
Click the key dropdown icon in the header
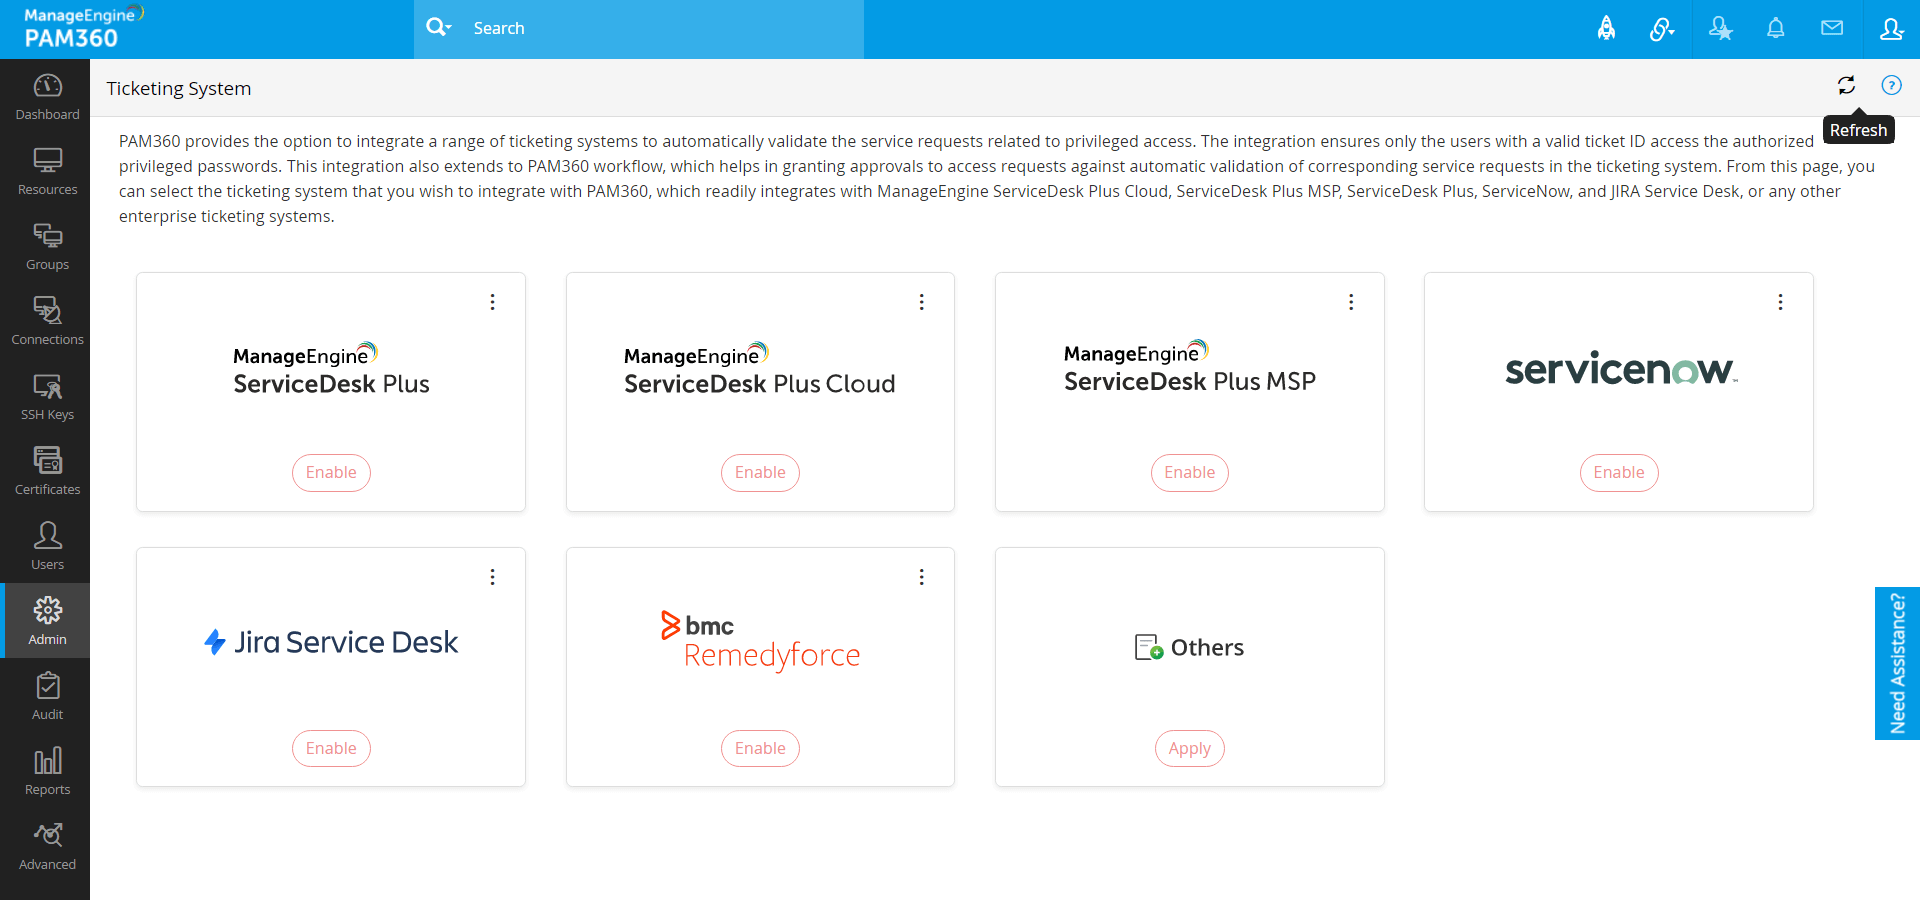click(1662, 29)
